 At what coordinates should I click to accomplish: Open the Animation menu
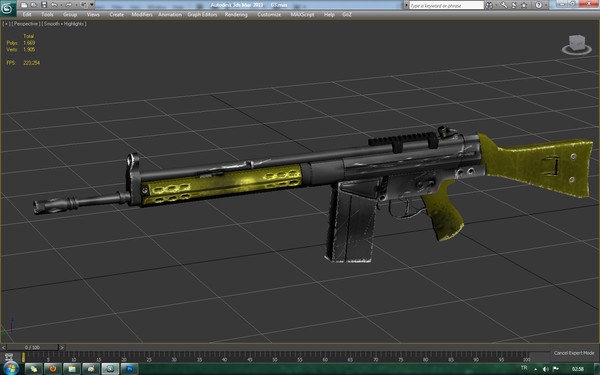coord(170,15)
